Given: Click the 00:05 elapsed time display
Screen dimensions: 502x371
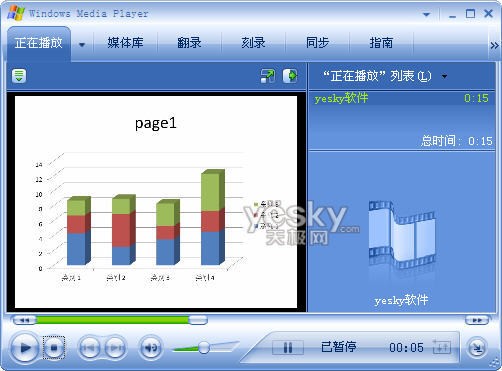Looking at the screenshot, I should [406, 348].
